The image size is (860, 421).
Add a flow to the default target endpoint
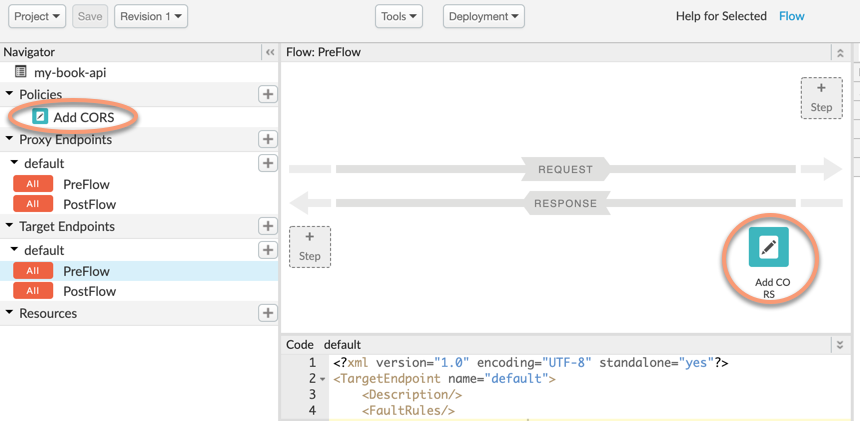click(x=268, y=250)
